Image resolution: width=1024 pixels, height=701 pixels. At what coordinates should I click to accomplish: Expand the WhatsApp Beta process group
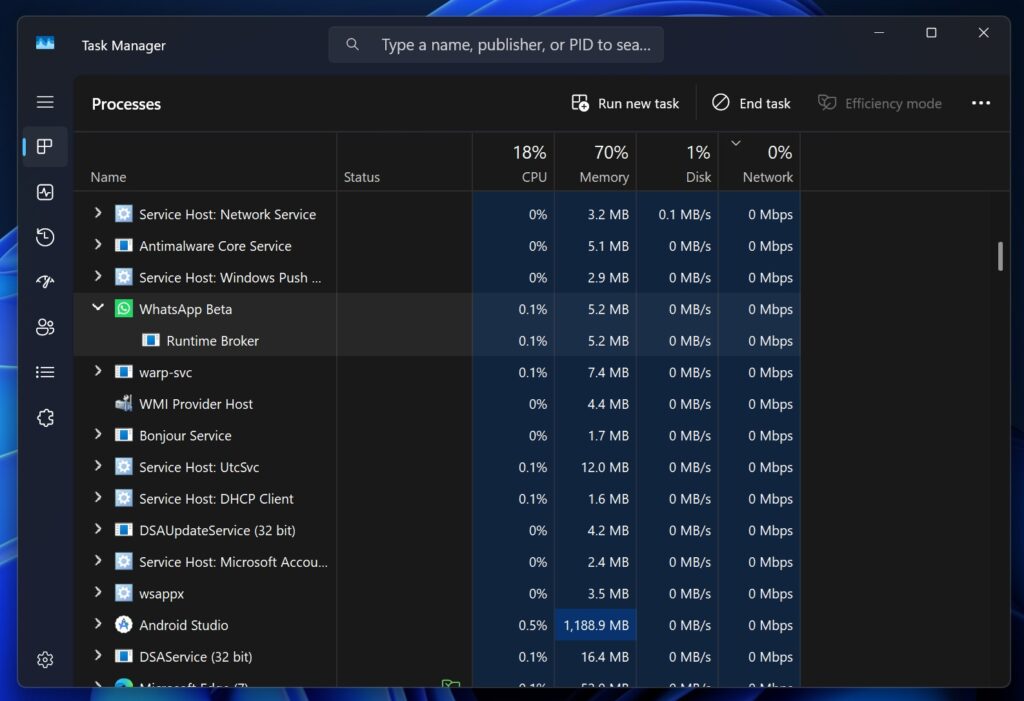coord(97,309)
